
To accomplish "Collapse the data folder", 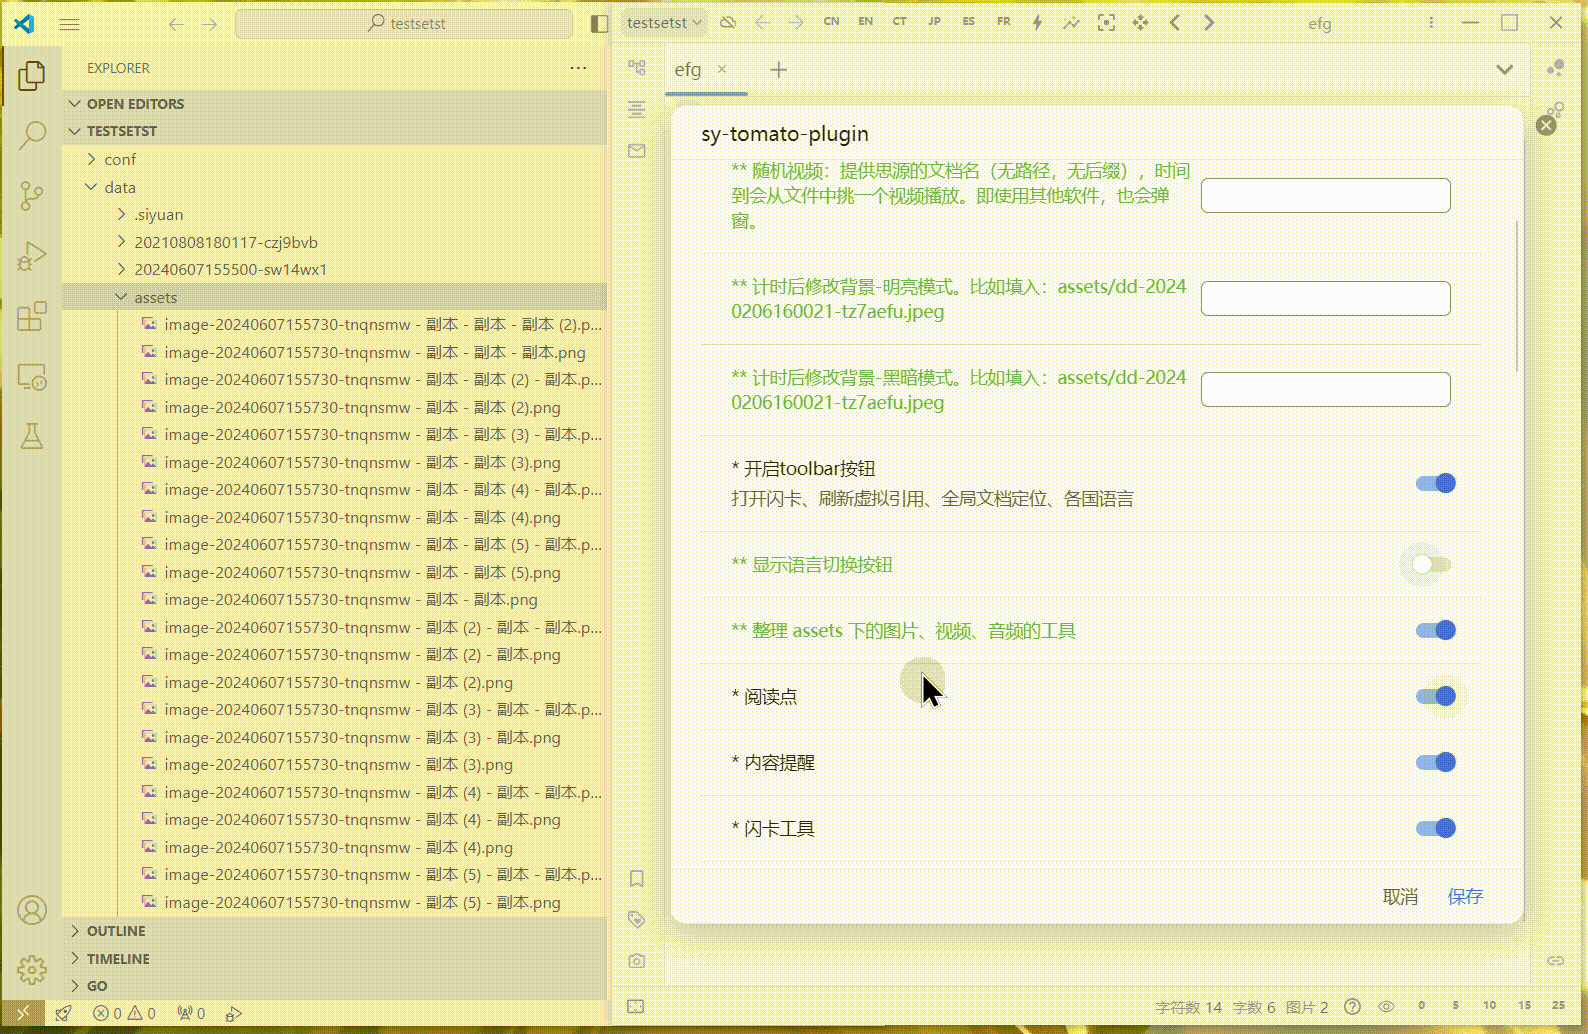I will (x=335, y=187).
